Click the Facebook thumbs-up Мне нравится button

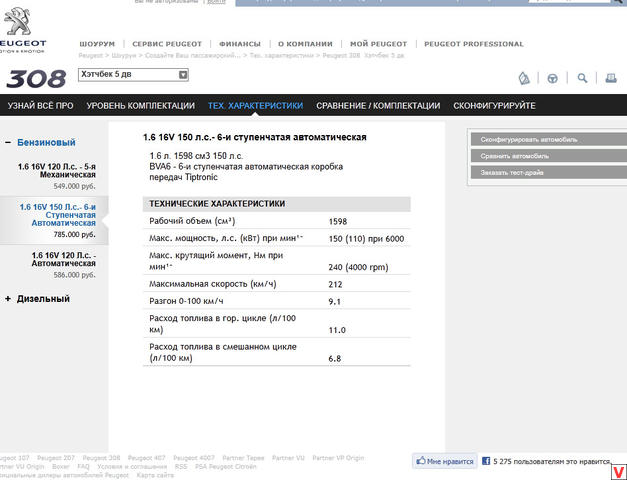(445, 461)
